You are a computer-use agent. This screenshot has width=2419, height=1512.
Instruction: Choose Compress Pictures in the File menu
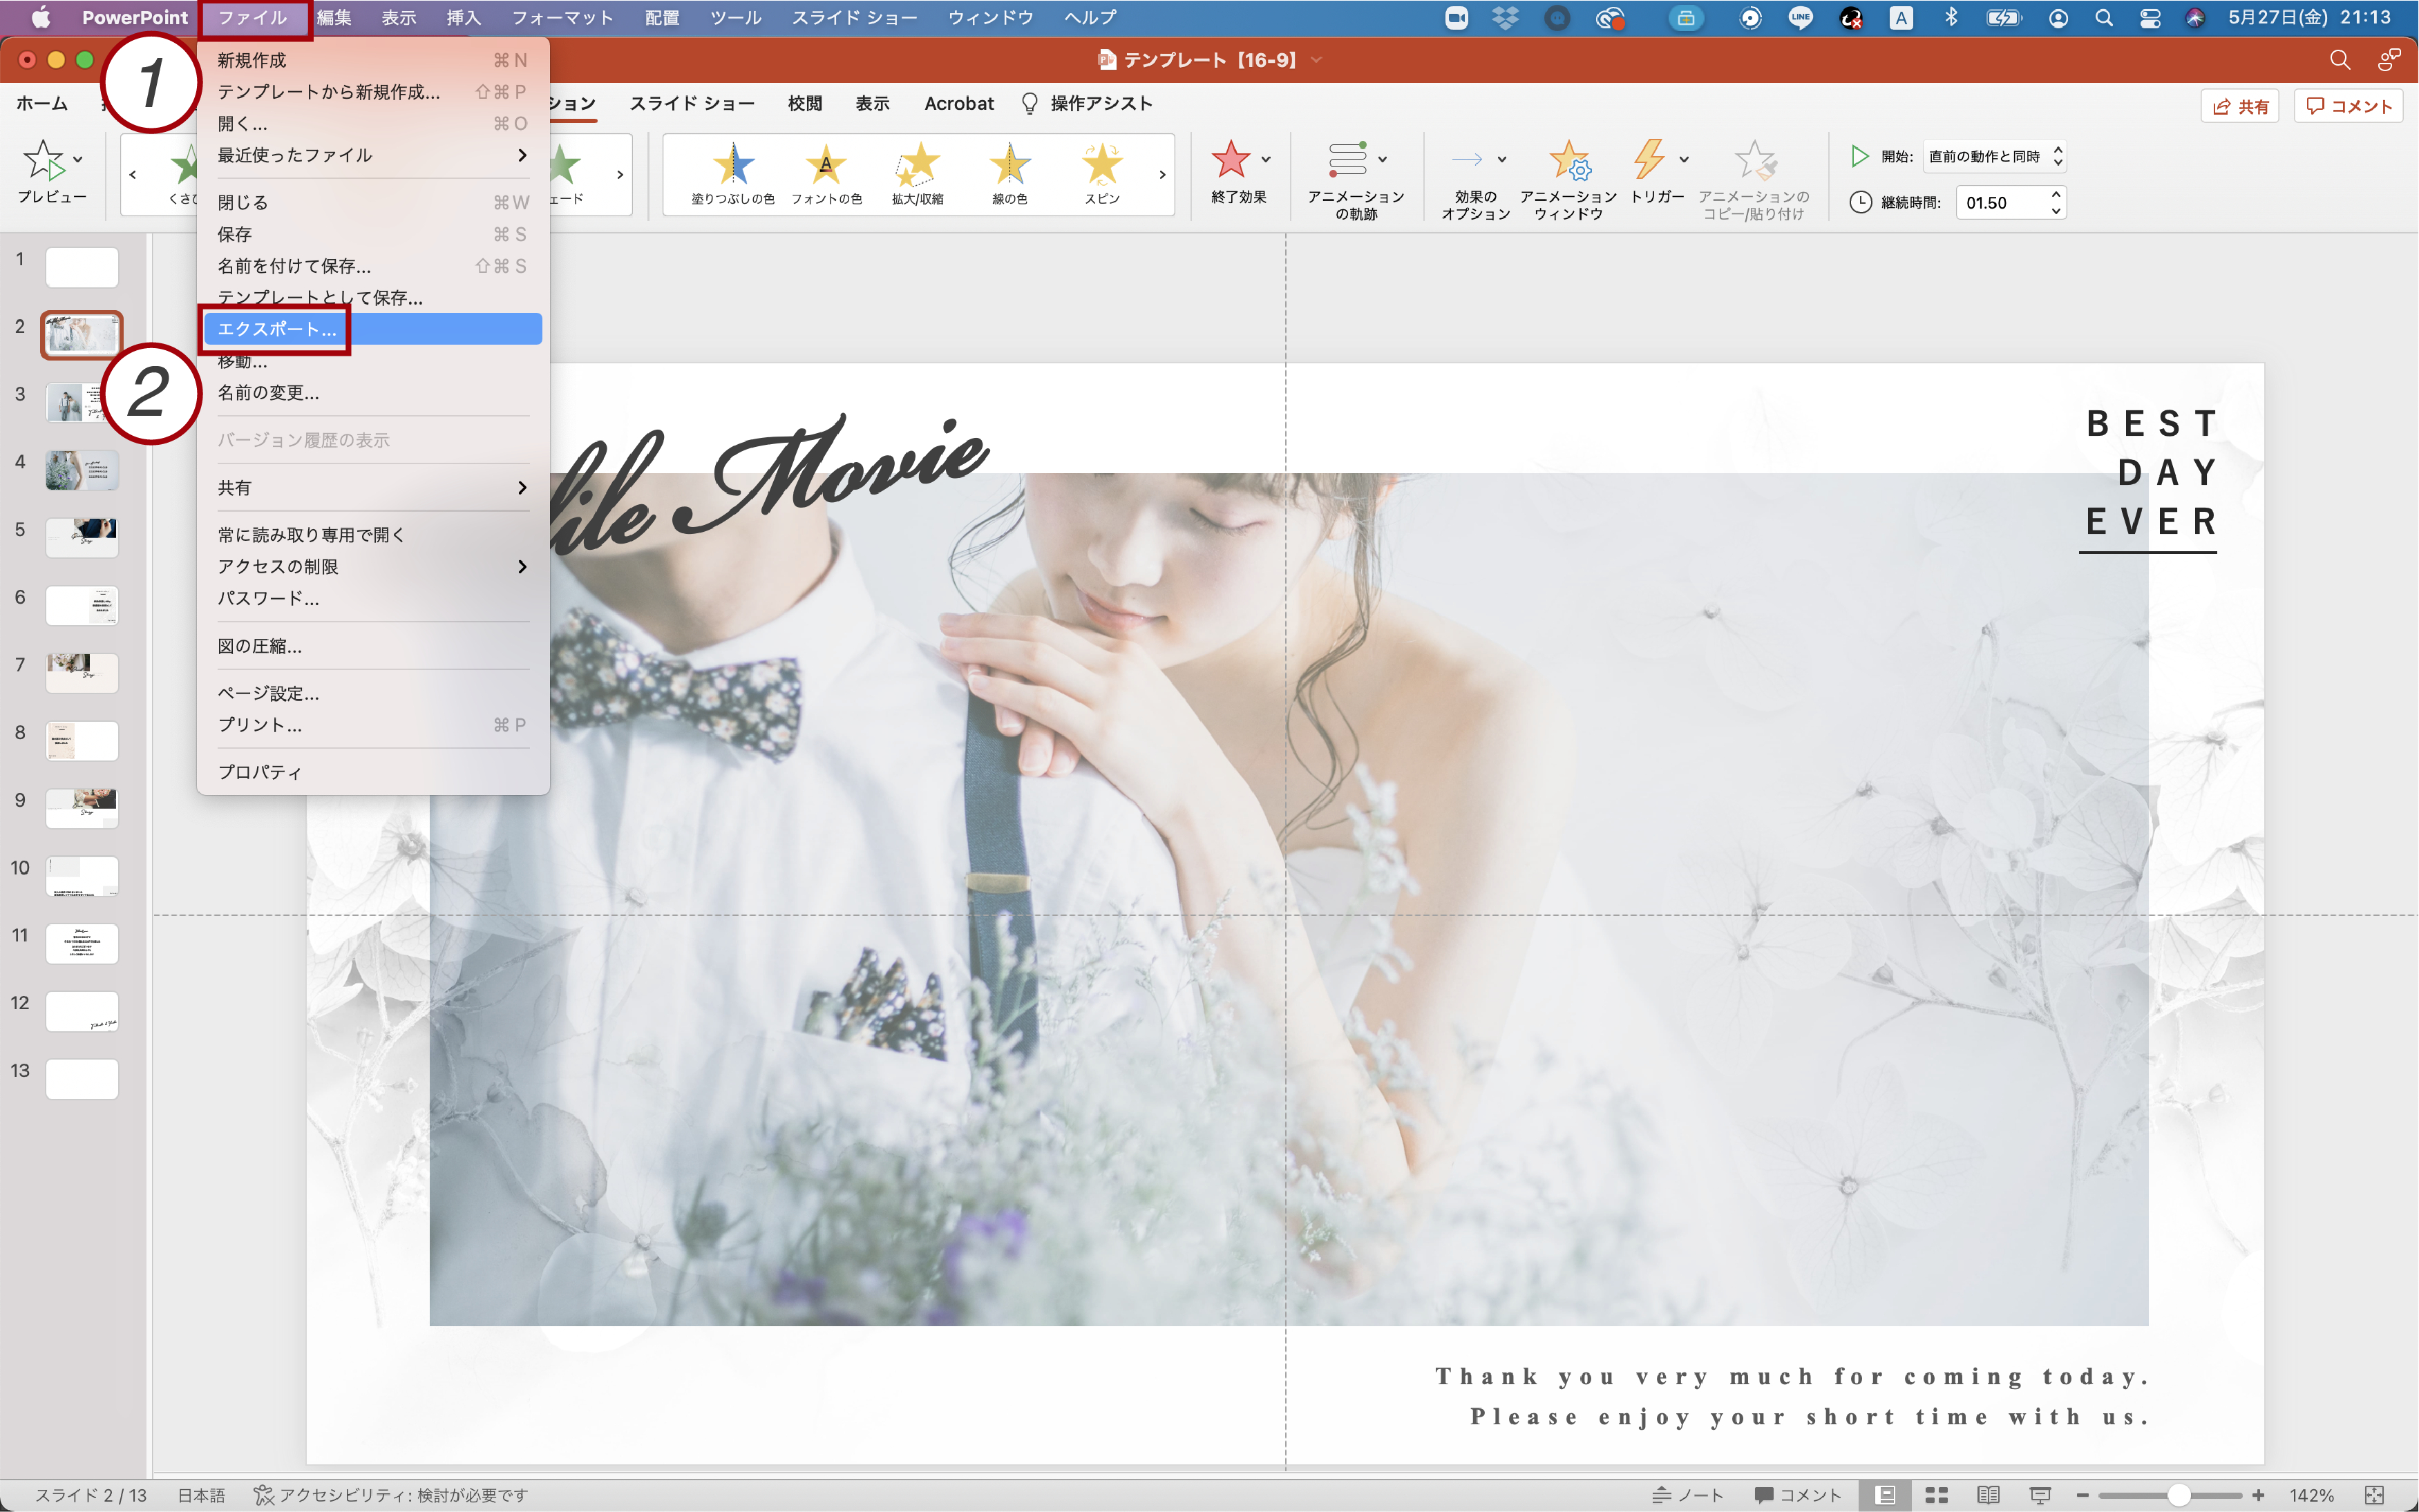click(x=372, y=646)
